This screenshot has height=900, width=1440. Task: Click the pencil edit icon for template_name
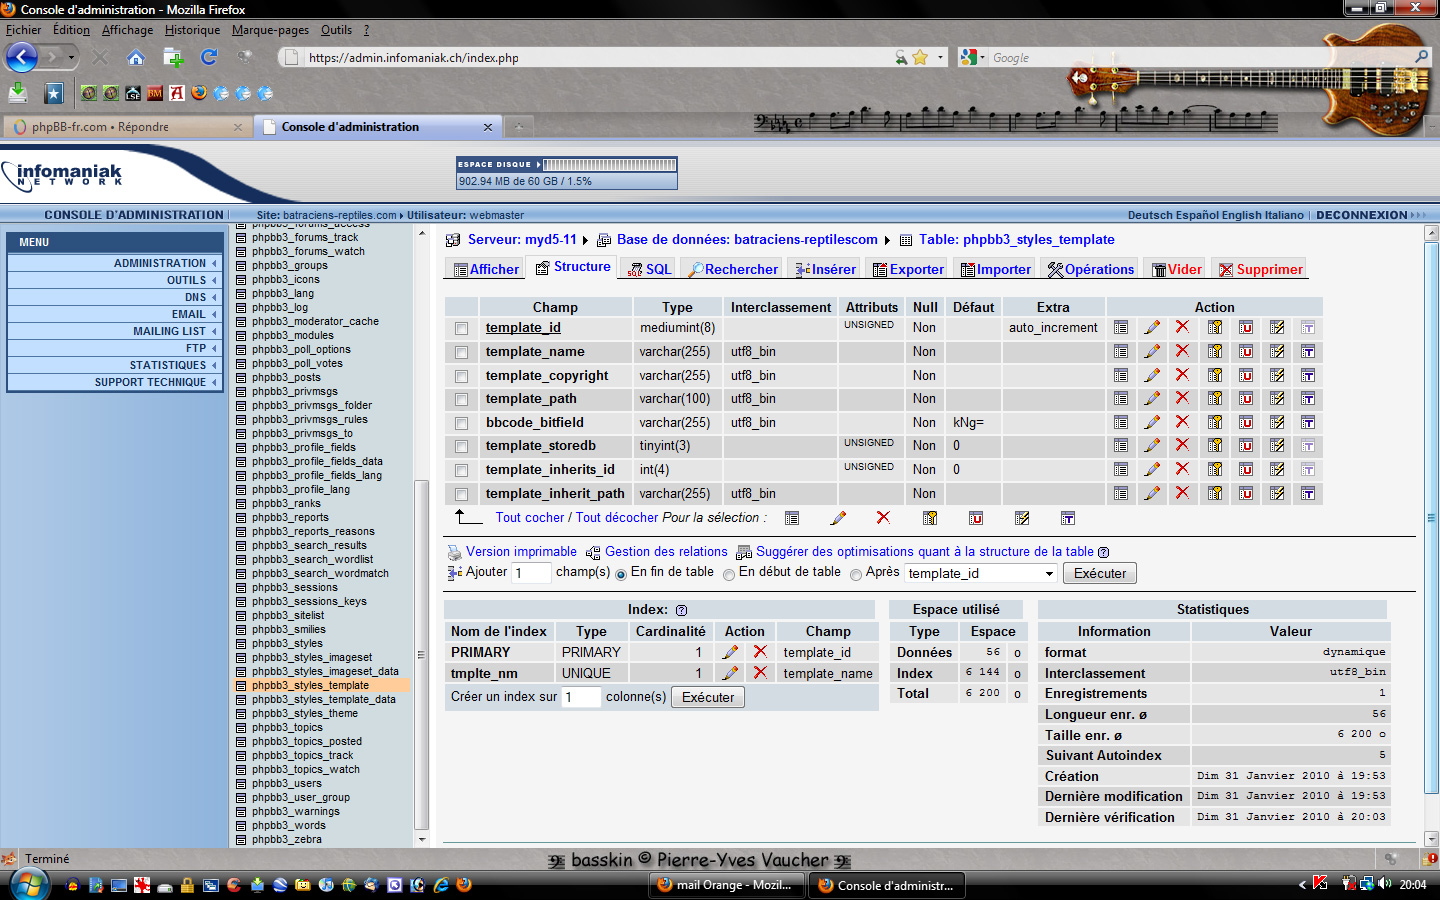pyautogui.click(x=1152, y=351)
